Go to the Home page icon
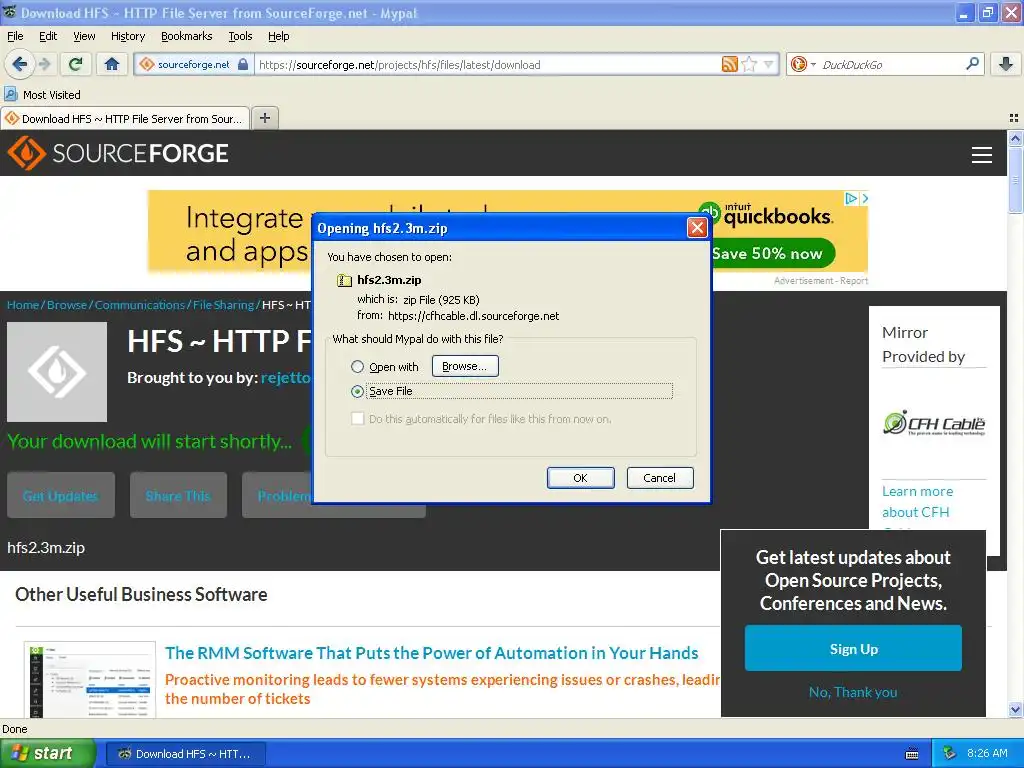Screen dimensions: 1024x768 112,64
